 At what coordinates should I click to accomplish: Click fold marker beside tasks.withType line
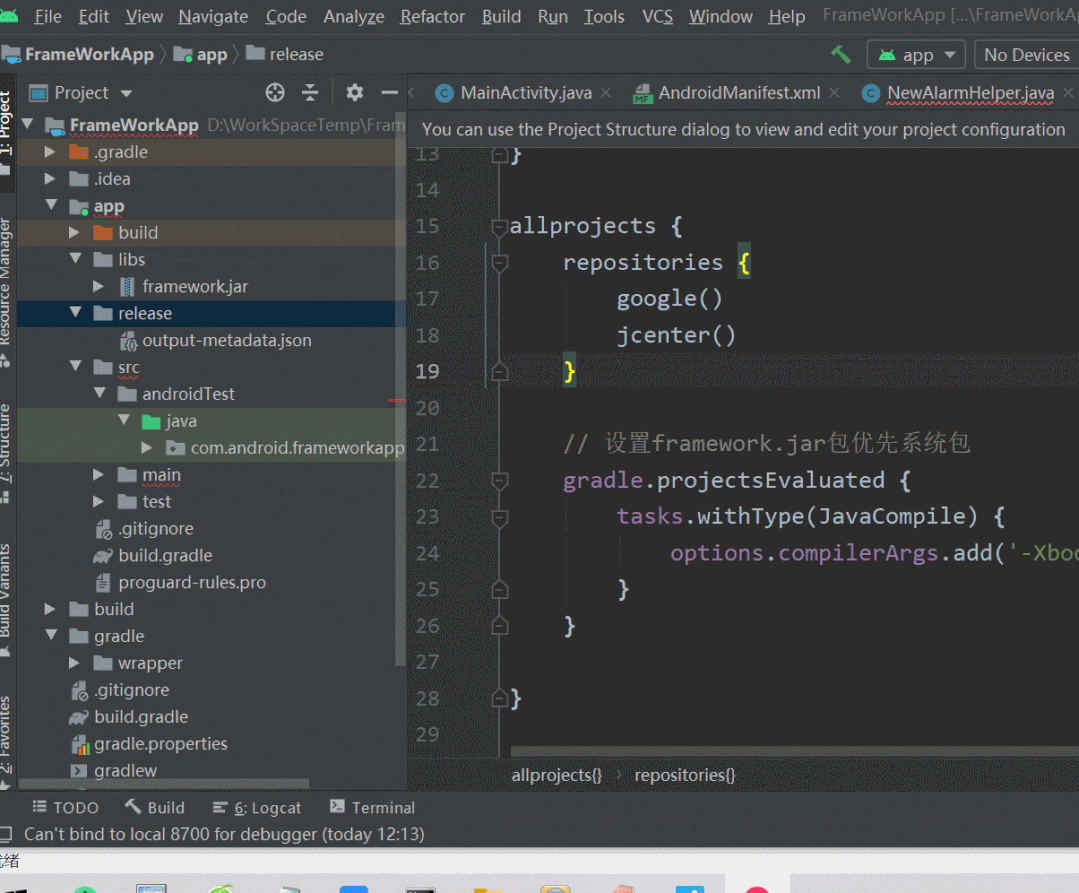pyautogui.click(x=500, y=517)
